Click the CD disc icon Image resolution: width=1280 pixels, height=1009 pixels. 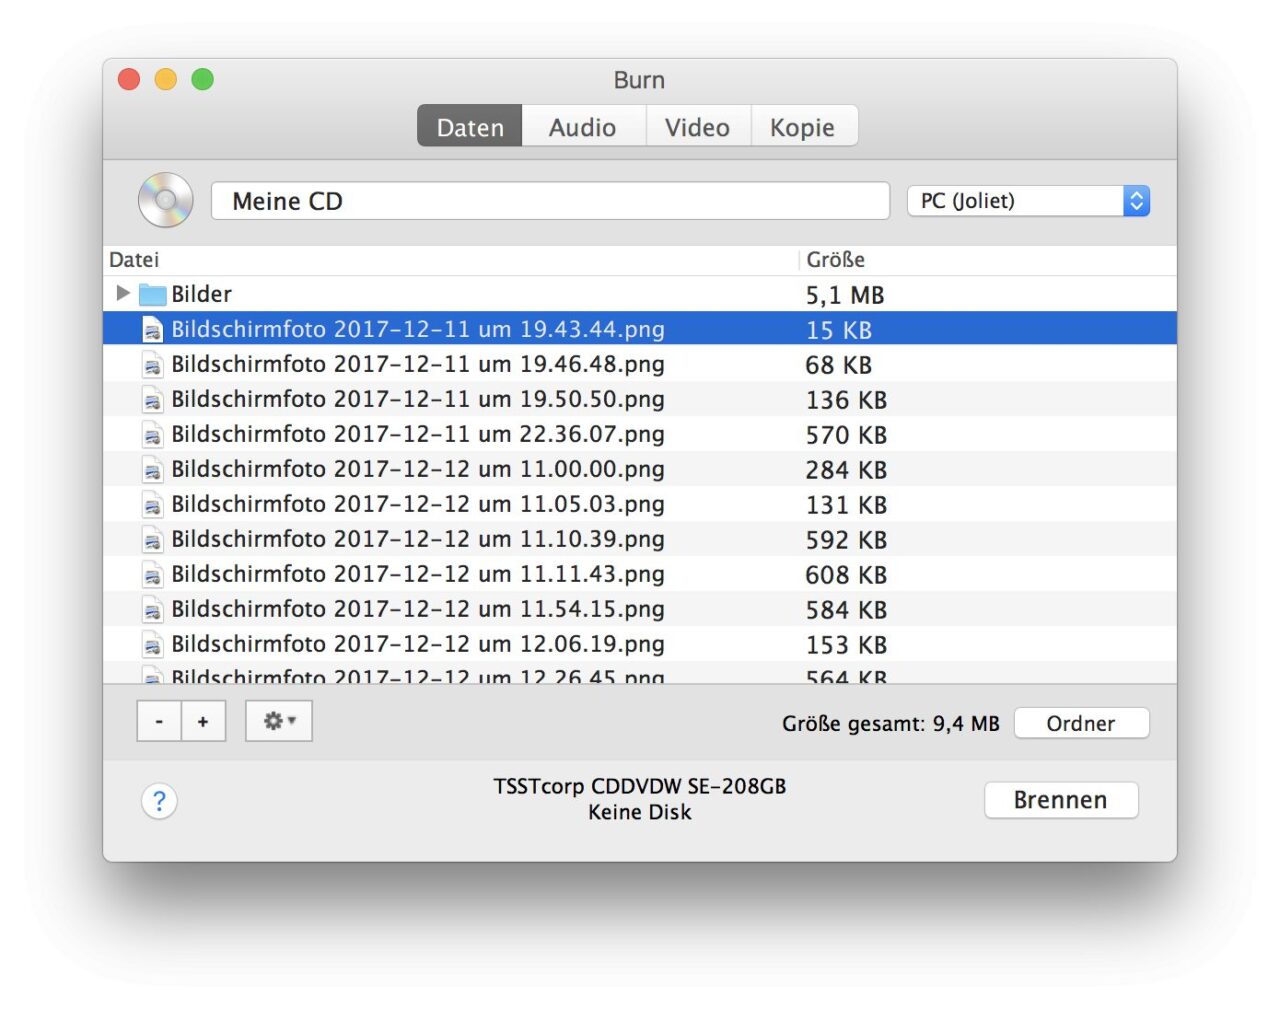coord(165,200)
